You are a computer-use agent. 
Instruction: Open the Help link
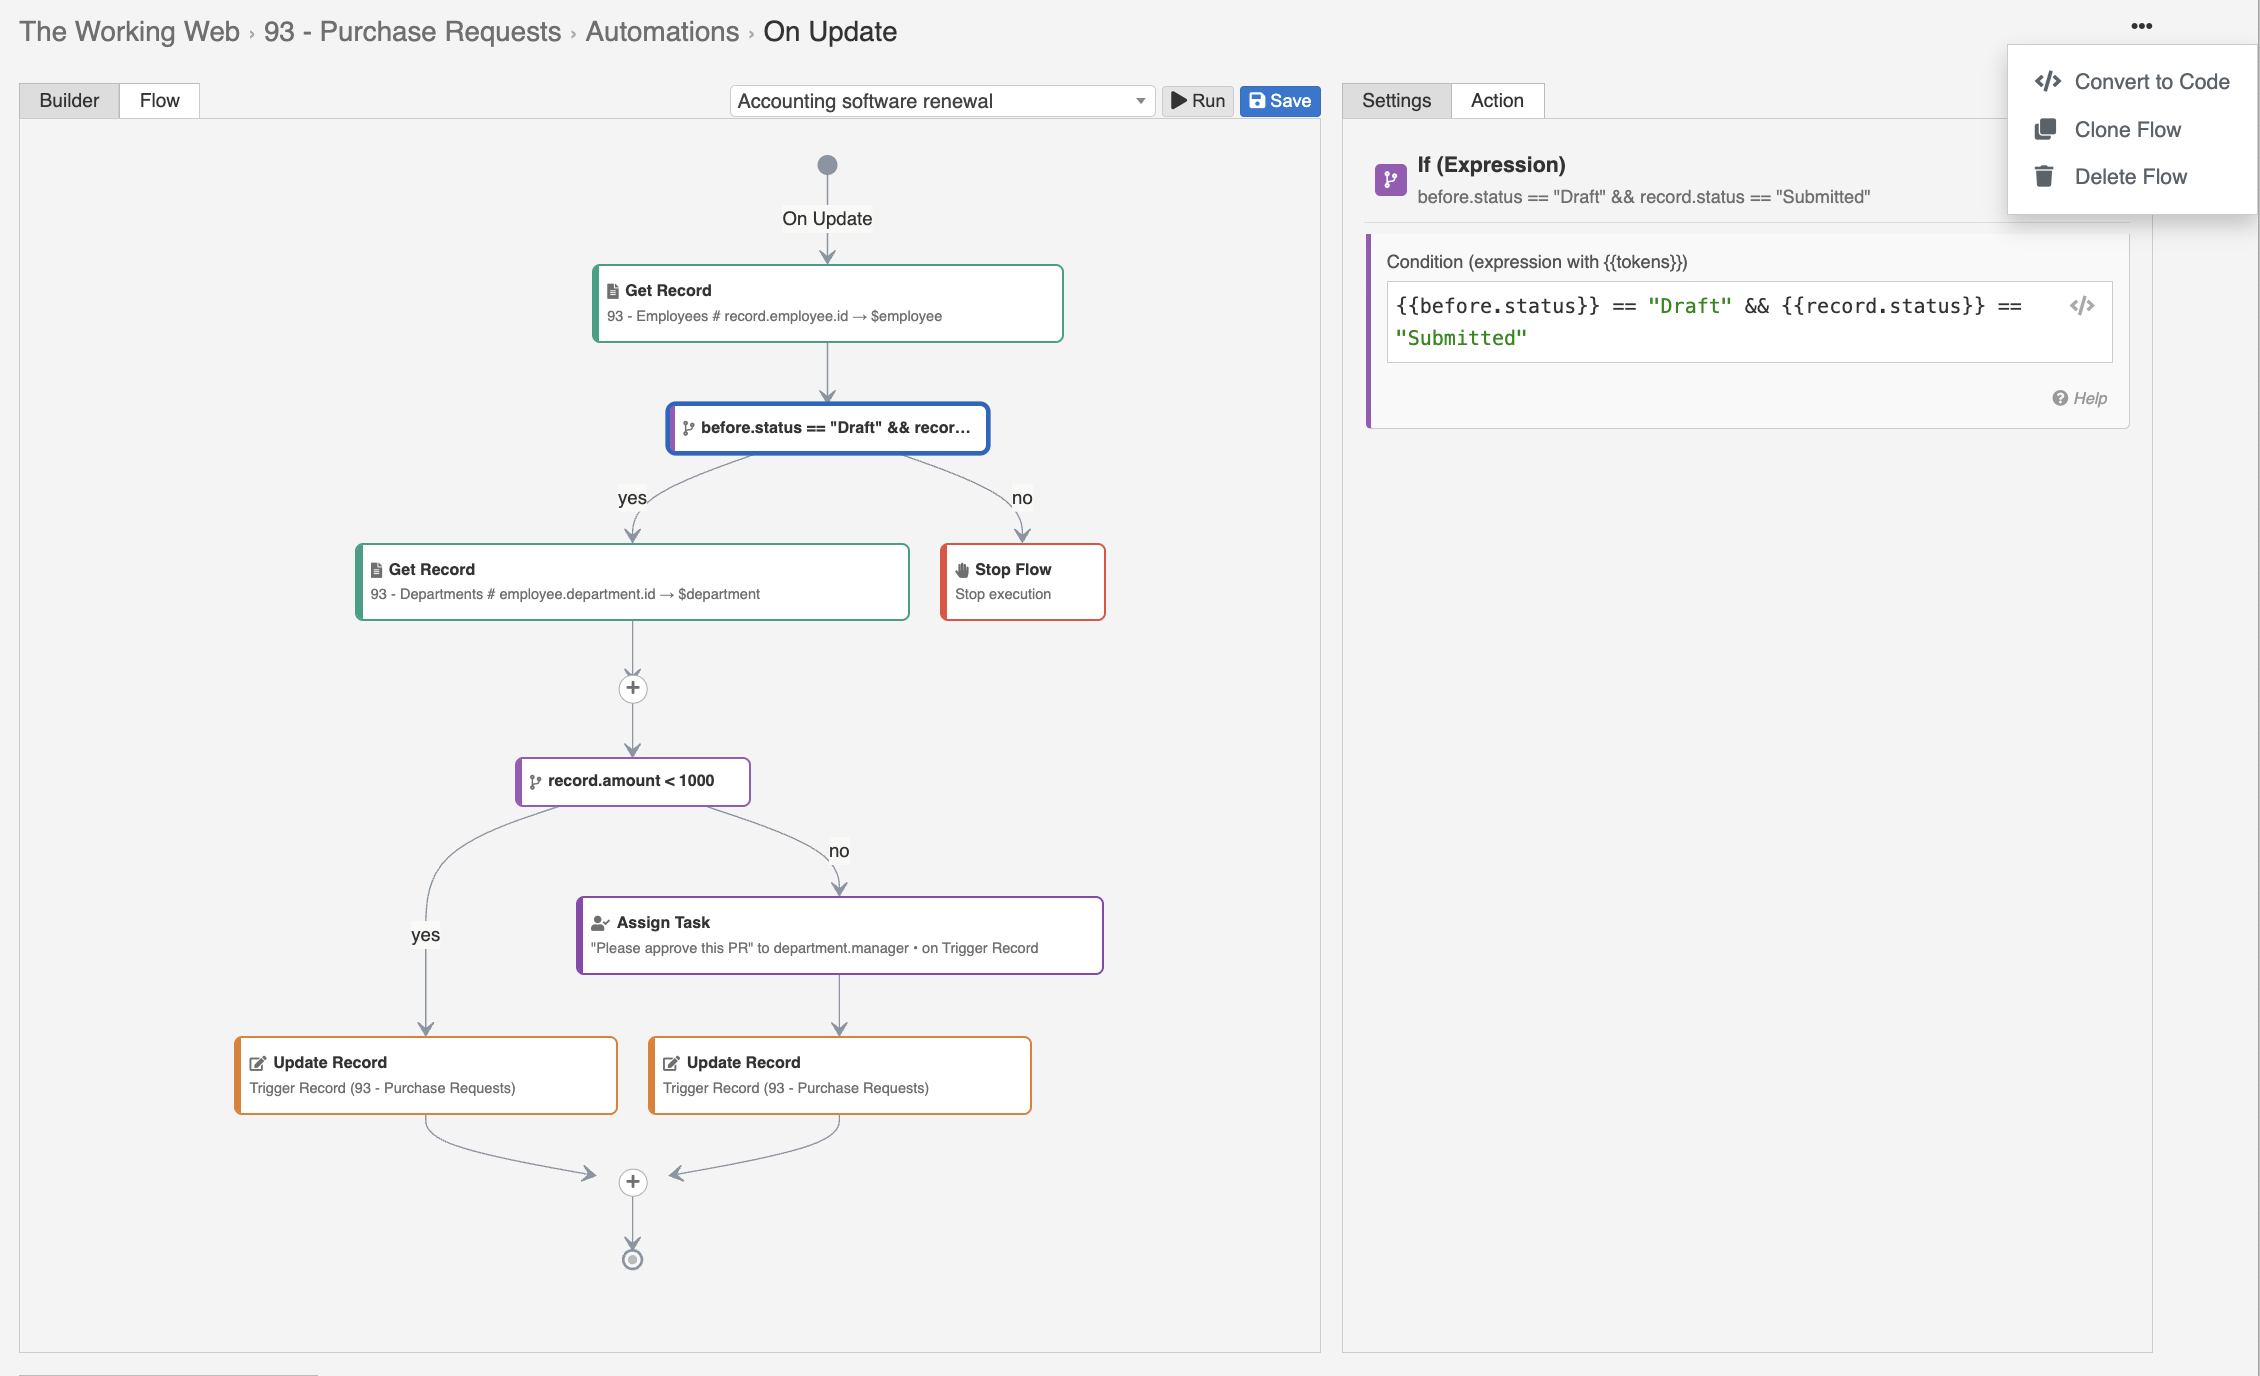click(2079, 398)
